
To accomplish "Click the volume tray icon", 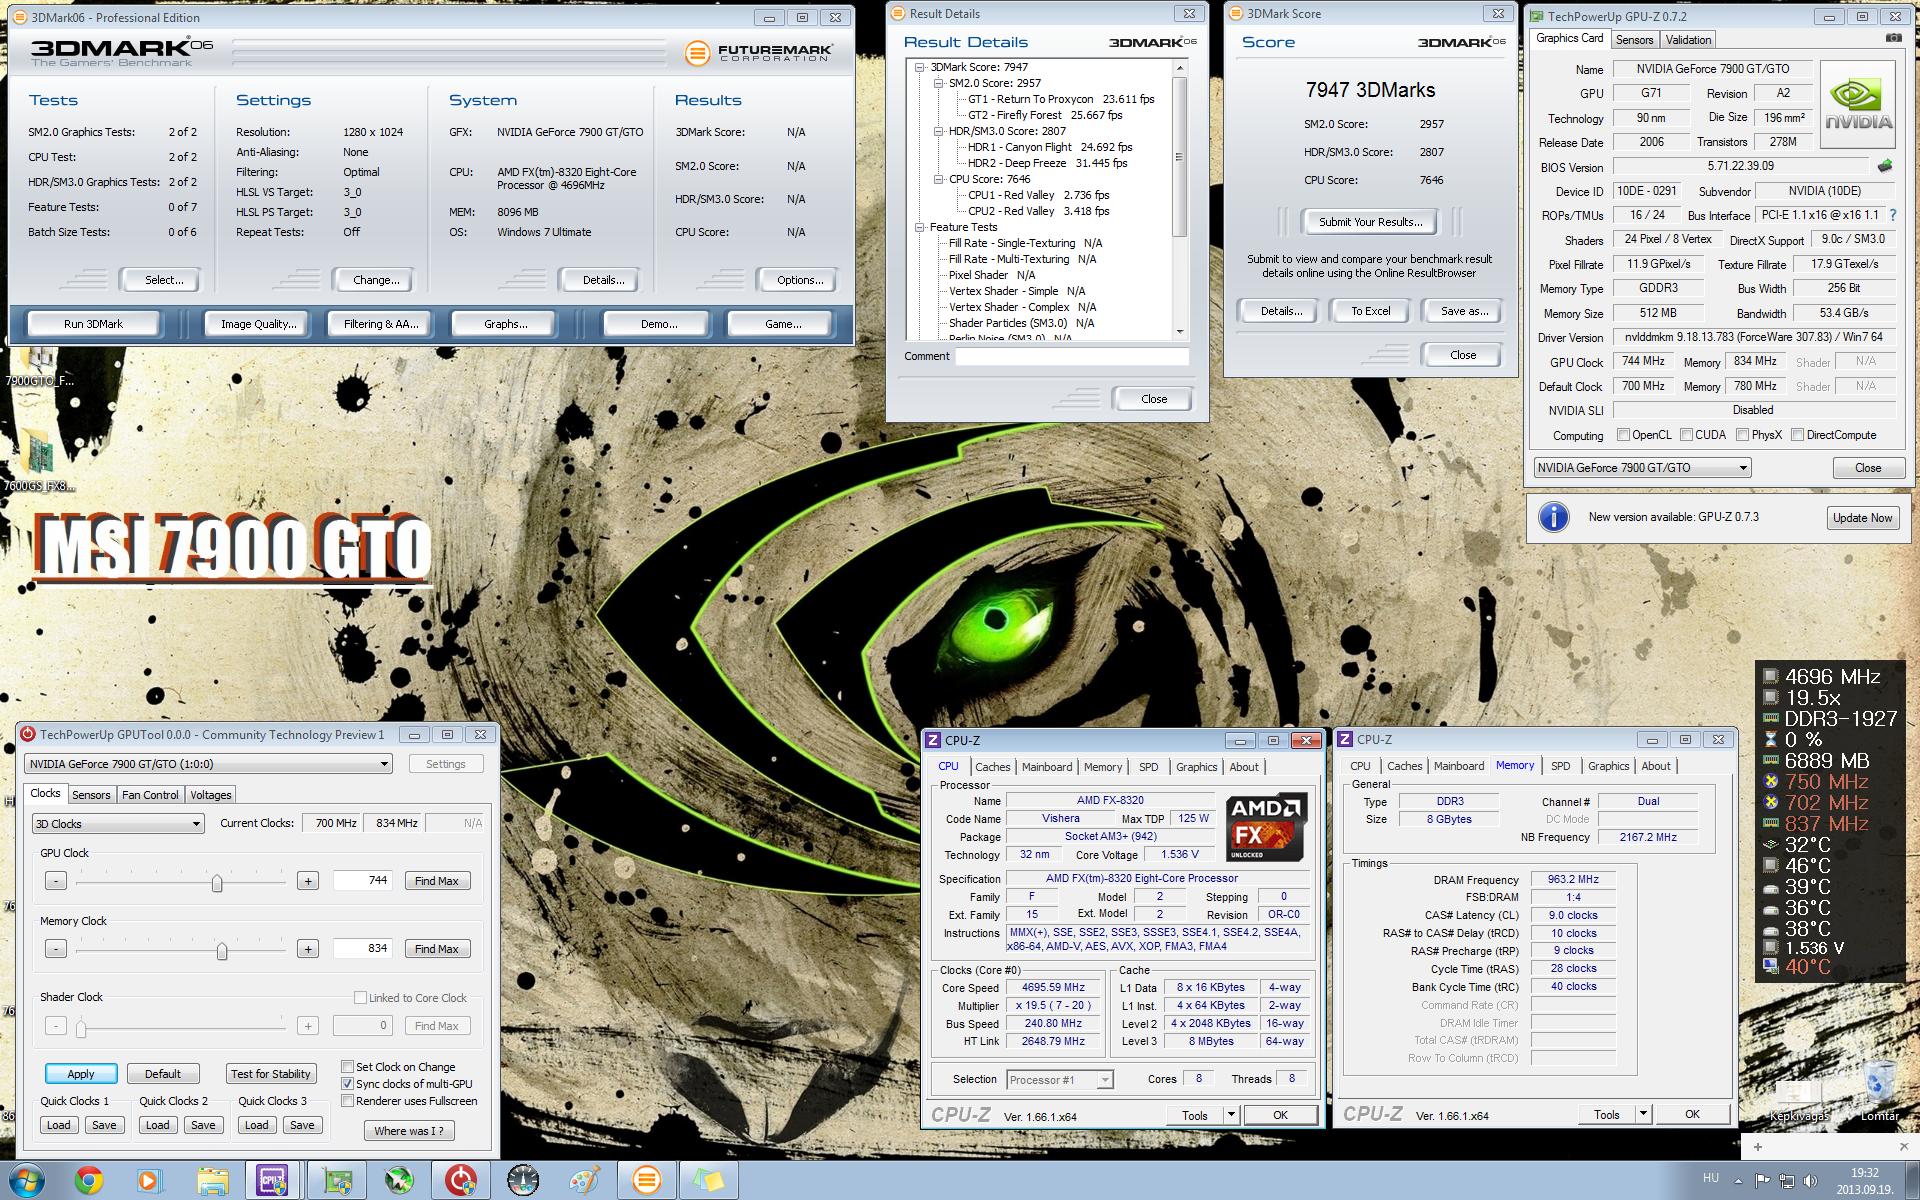I will [1808, 1181].
